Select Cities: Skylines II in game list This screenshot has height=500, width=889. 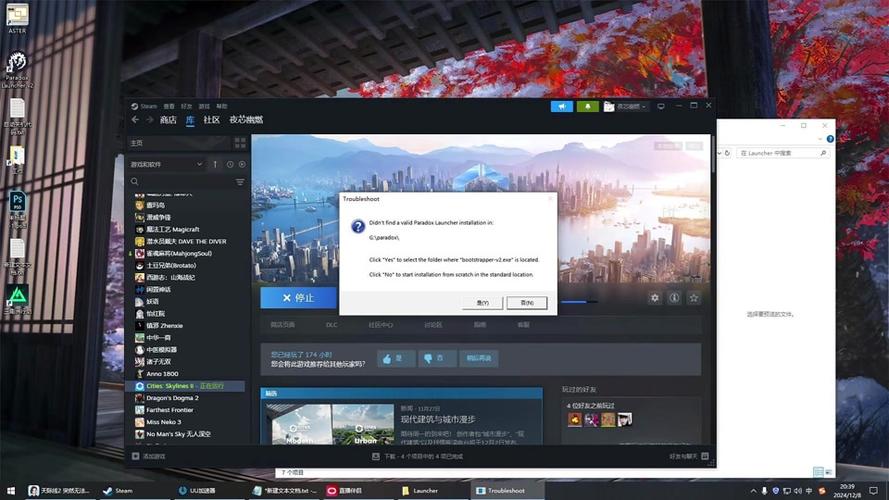pyautogui.click(x=185, y=386)
